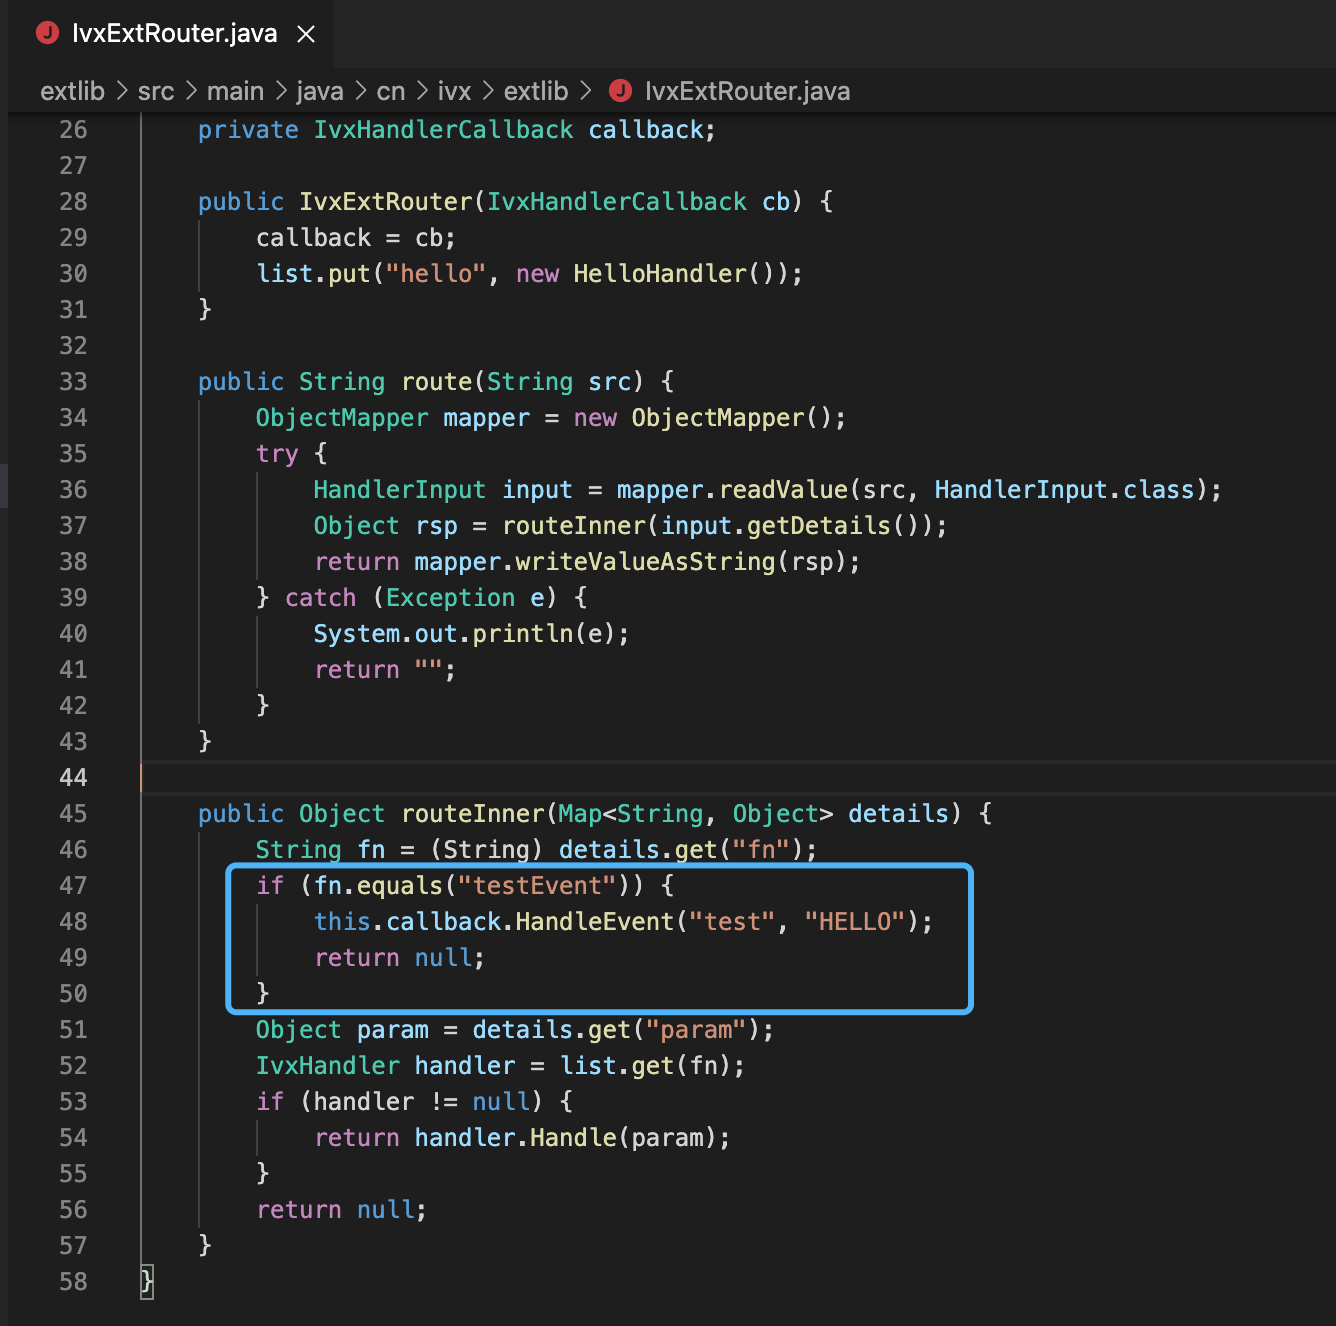
Task: Open the main breadcrumb segment
Action: pyautogui.click(x=235, y=91)
